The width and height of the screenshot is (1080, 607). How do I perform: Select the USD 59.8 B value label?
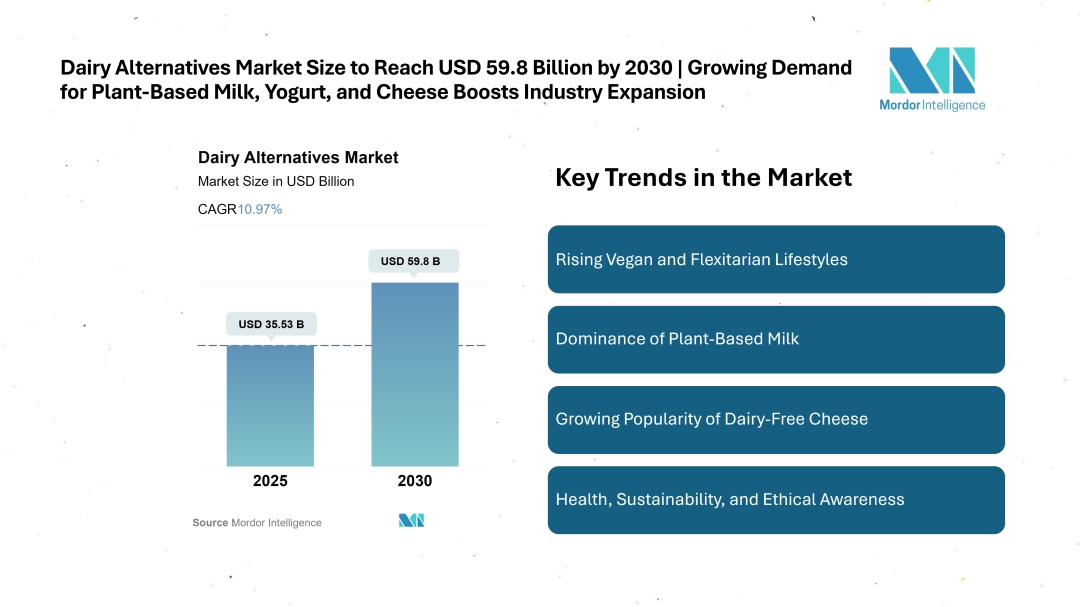415,261
